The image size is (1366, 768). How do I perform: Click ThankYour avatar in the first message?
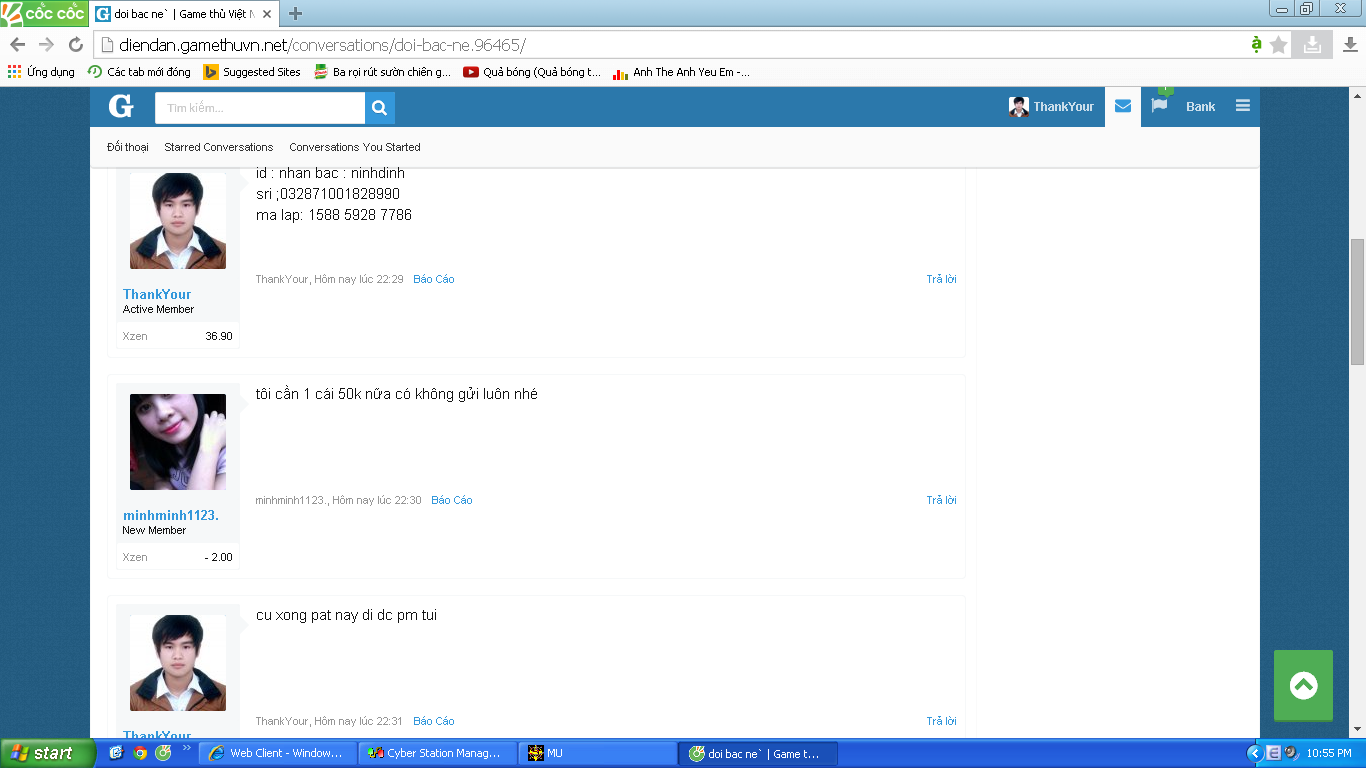pos(178,221)
